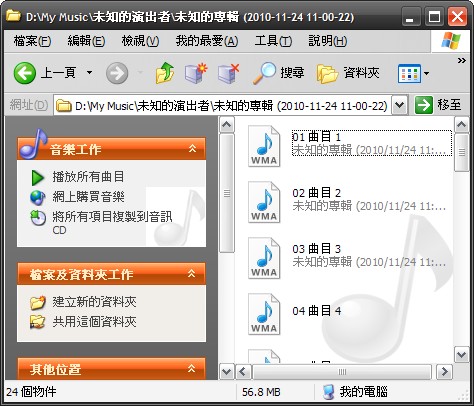474x406 pixels.
Task: Select the WMA icon for 01 曲目 1
Action: tap(264, 146)
